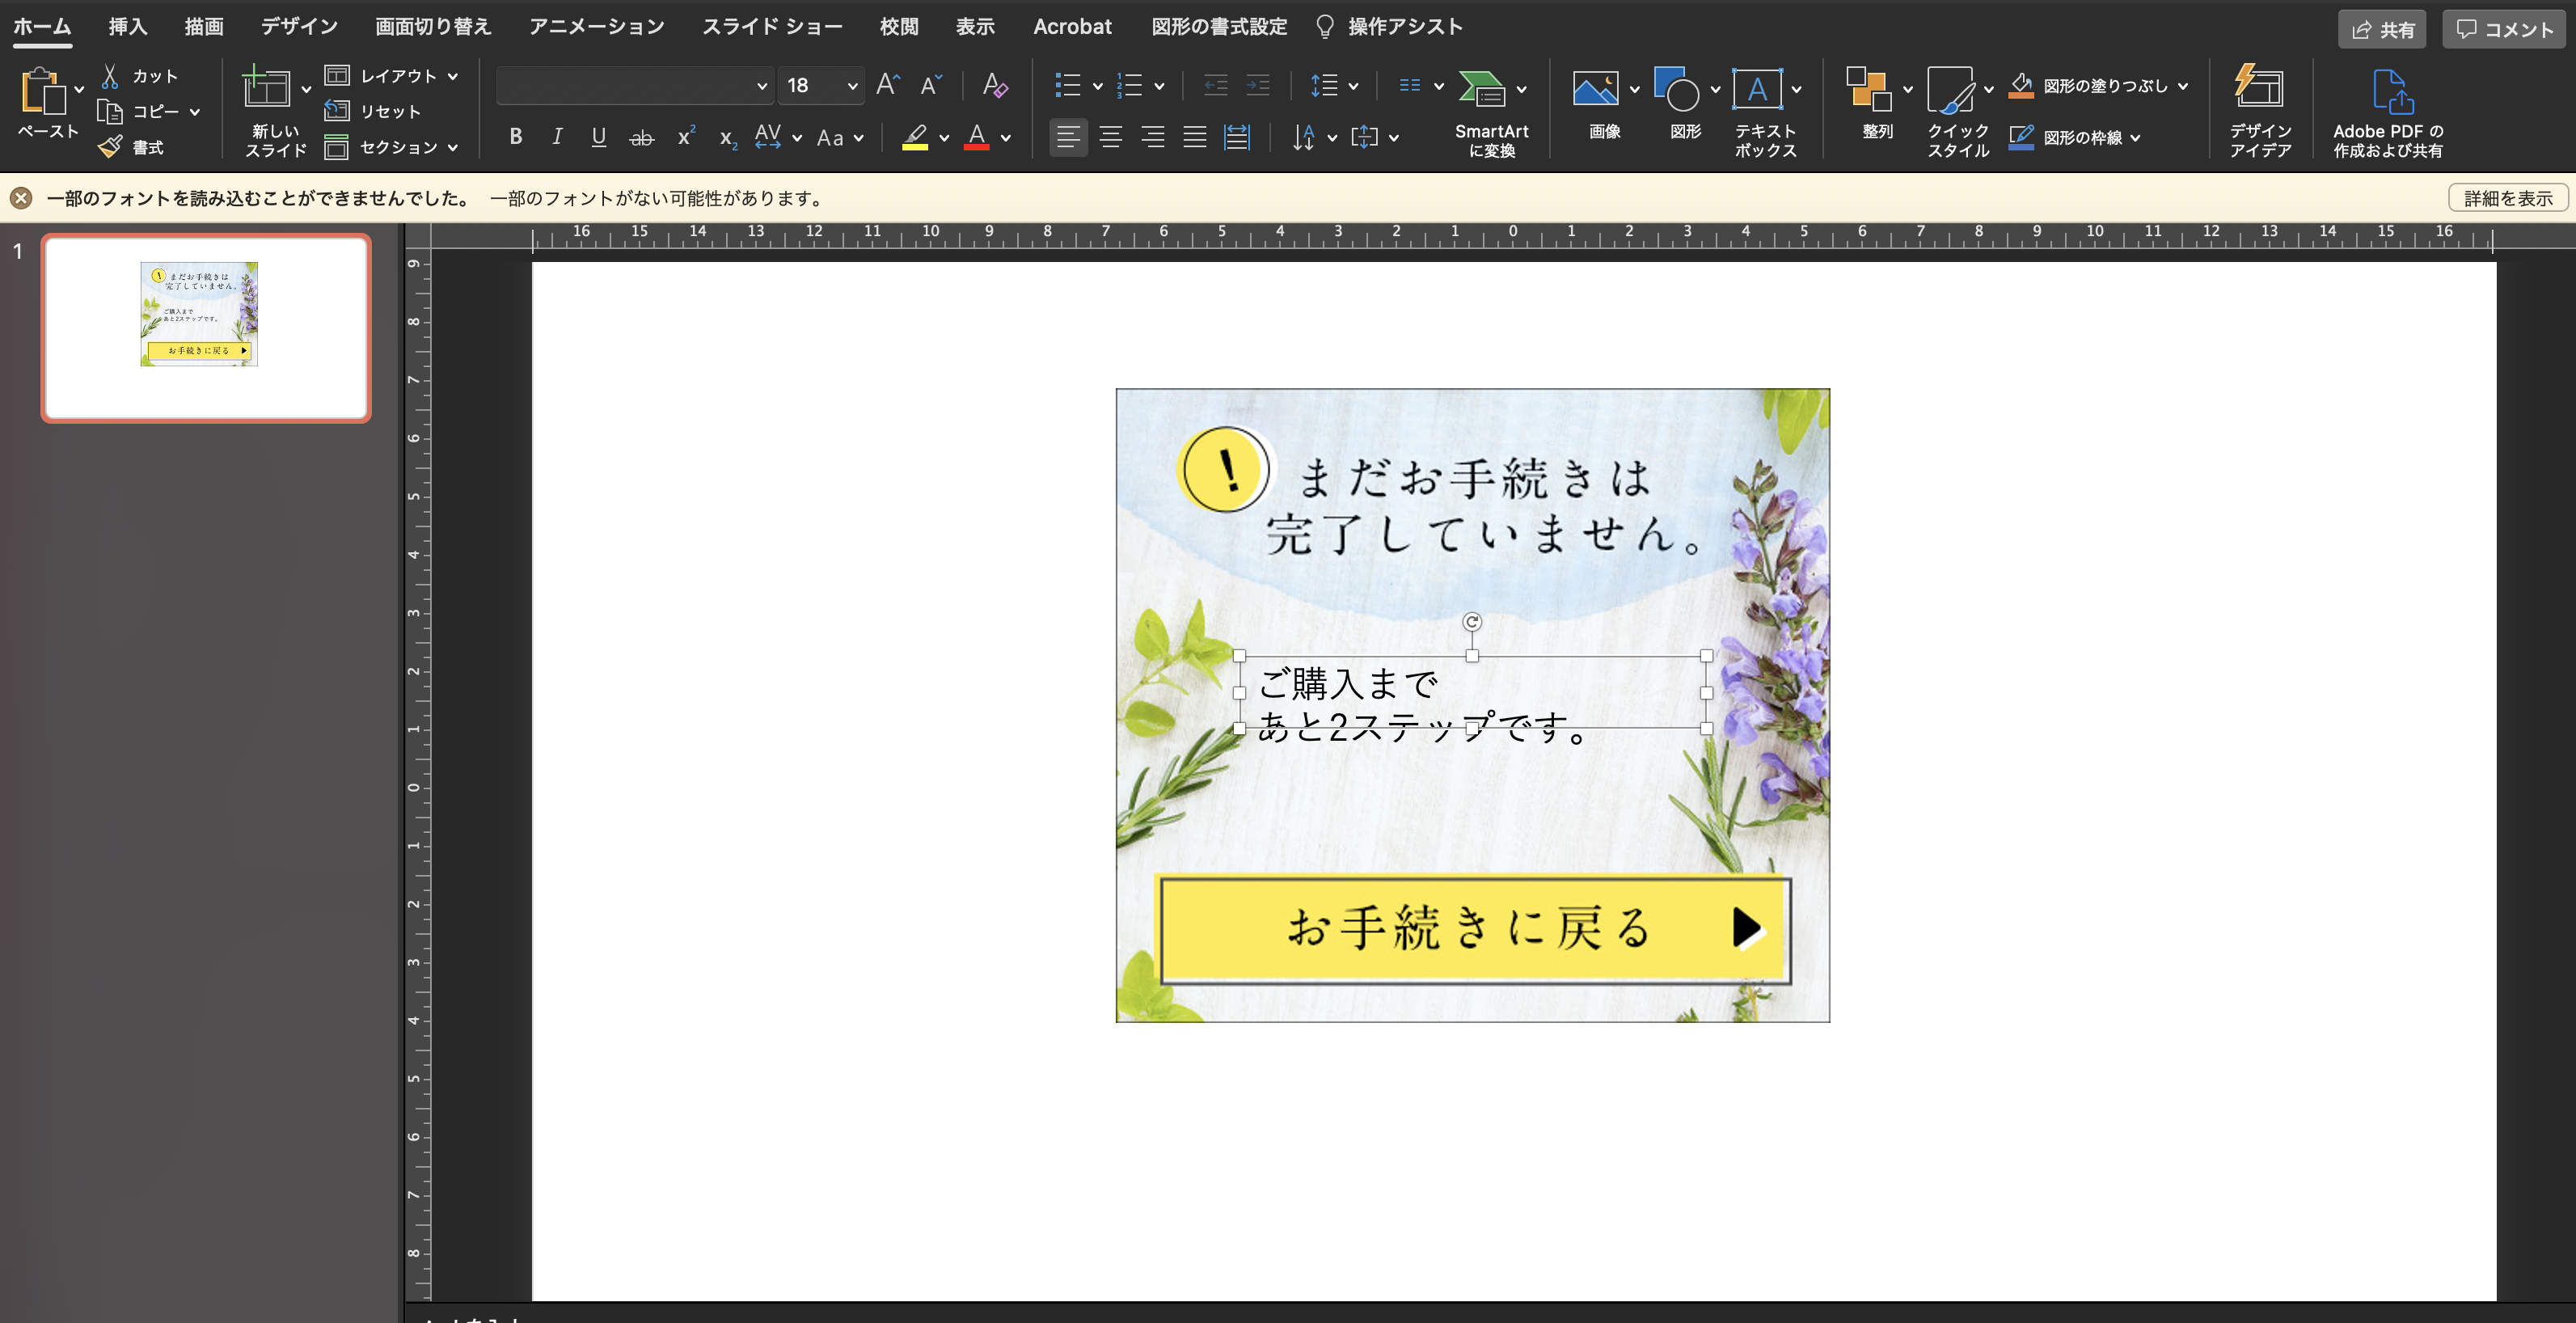Increase font size with larger A
This screenshot has width=2576, height=1323.
pyautogui.click(x=887, y=86)
